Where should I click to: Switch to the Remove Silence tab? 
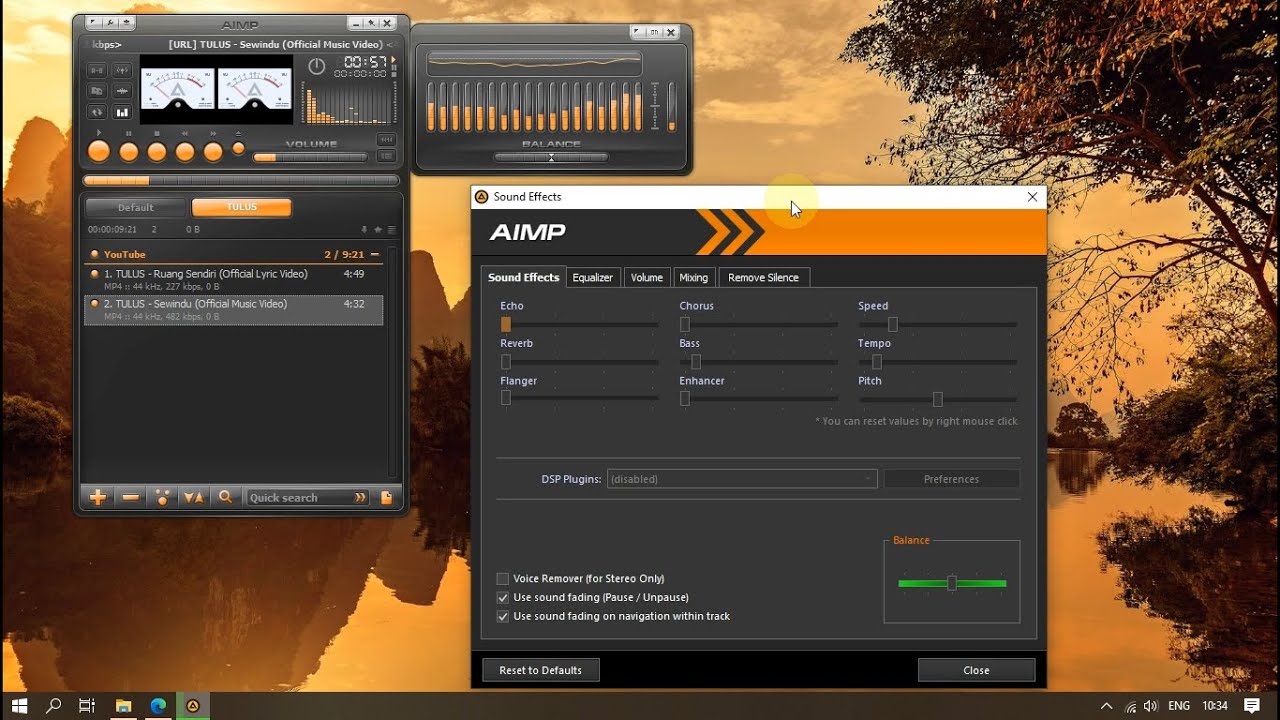pos(763,277)
